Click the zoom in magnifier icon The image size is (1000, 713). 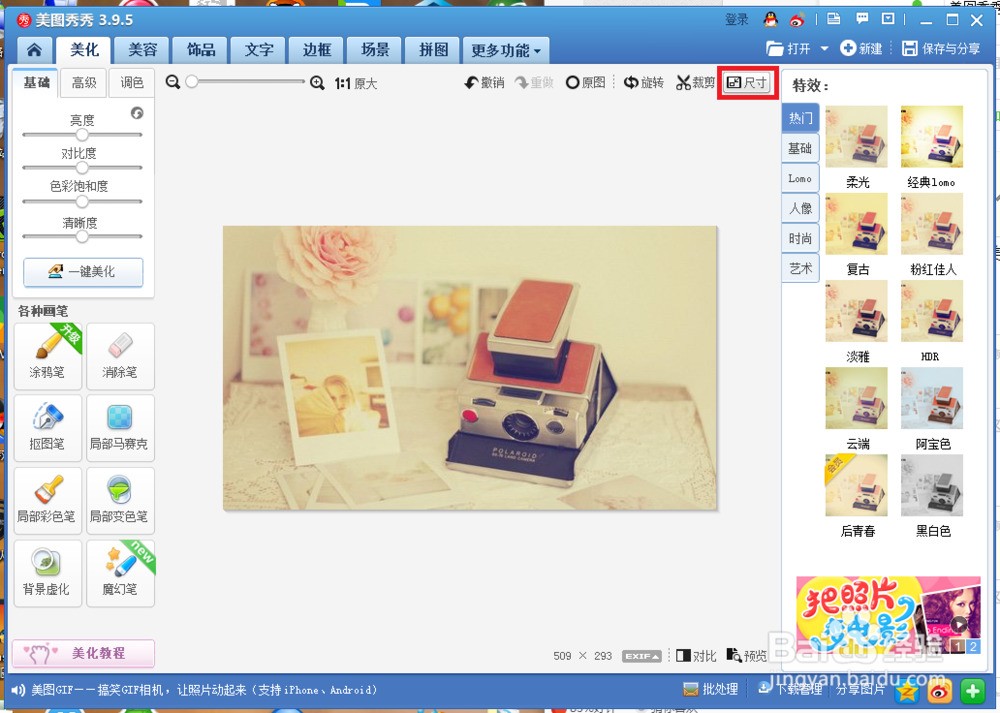coord(317,83)
